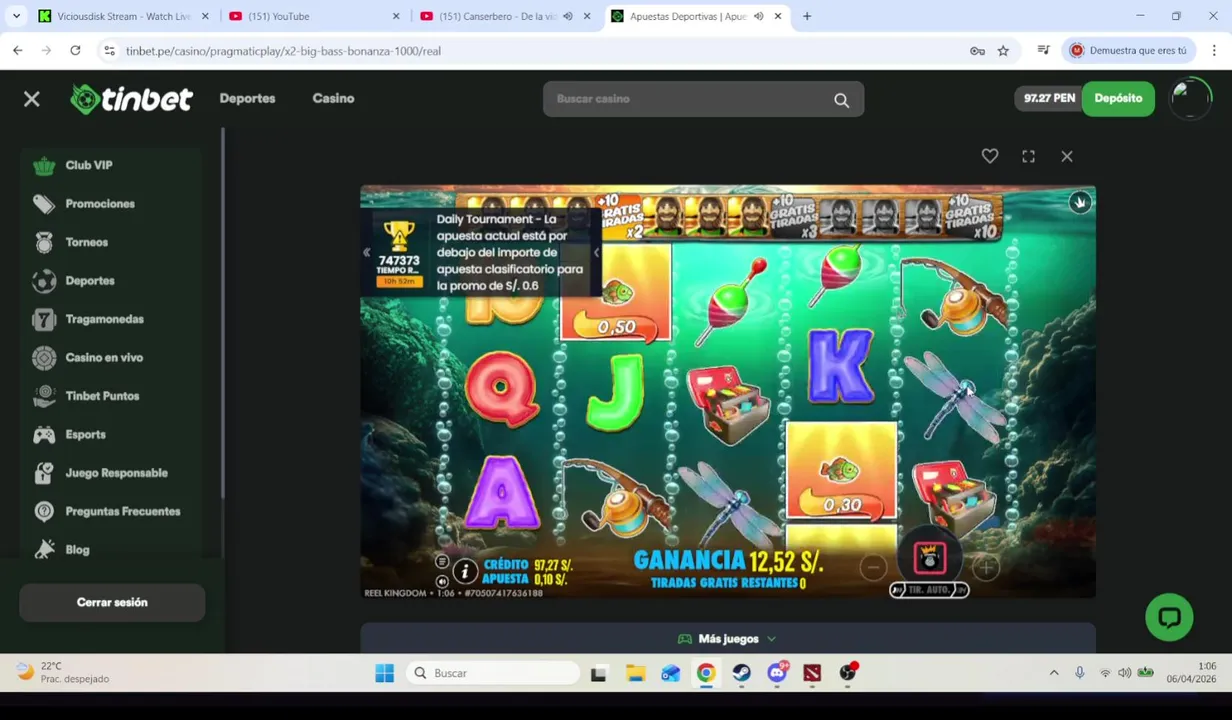
Task: Click Demuestra que eres tú profile button
Action: point(1128,51)
